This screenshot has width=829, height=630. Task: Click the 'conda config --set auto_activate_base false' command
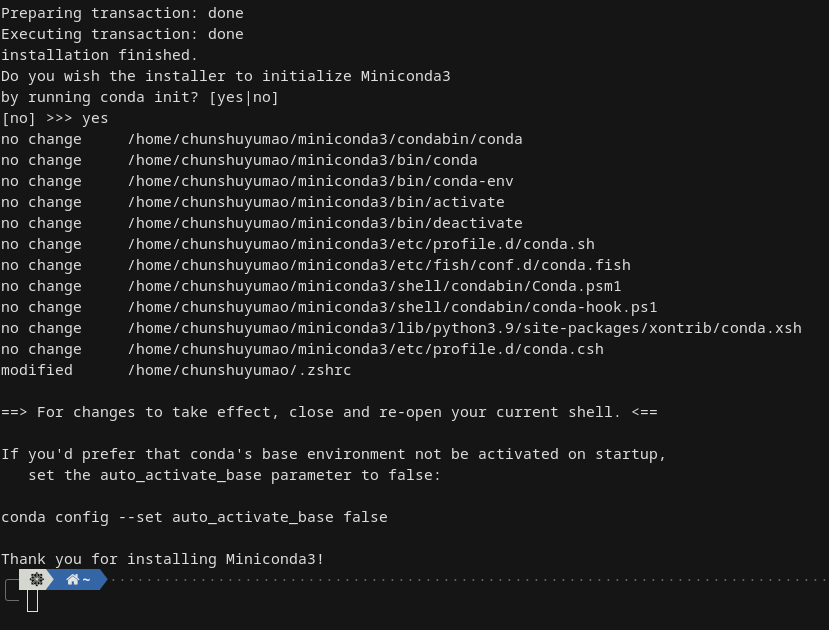(194, 517)
